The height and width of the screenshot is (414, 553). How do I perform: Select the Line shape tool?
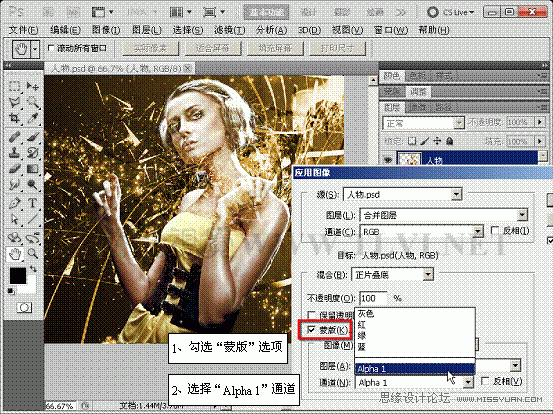click(x=33, y=219)
